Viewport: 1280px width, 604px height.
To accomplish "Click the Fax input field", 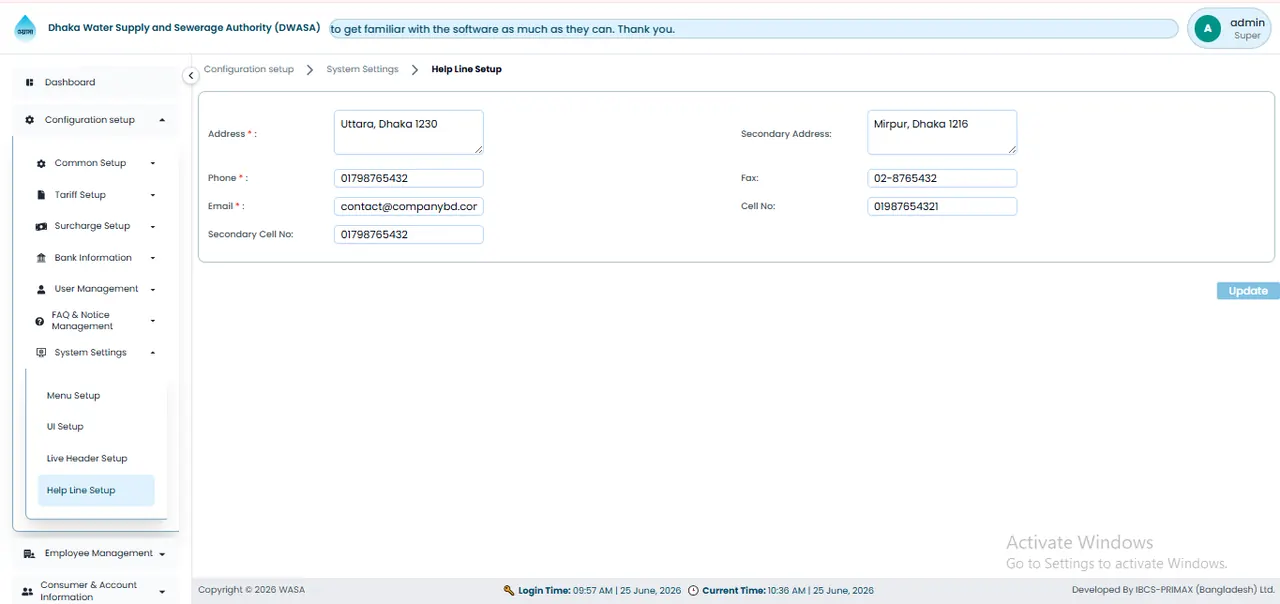I will coord(942,178).
